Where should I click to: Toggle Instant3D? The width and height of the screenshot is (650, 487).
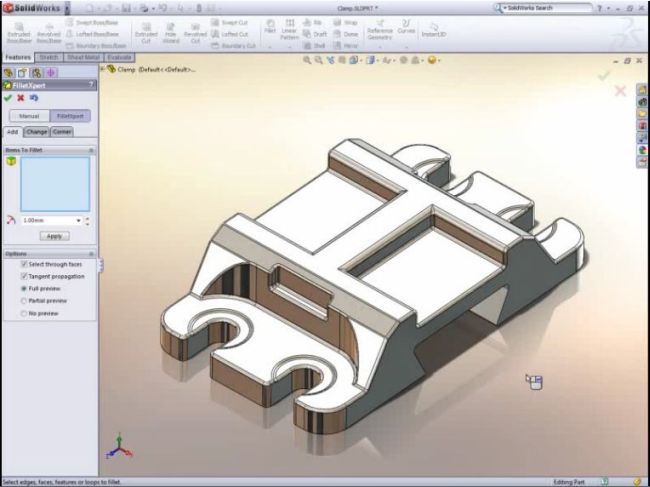click(434, 29)
